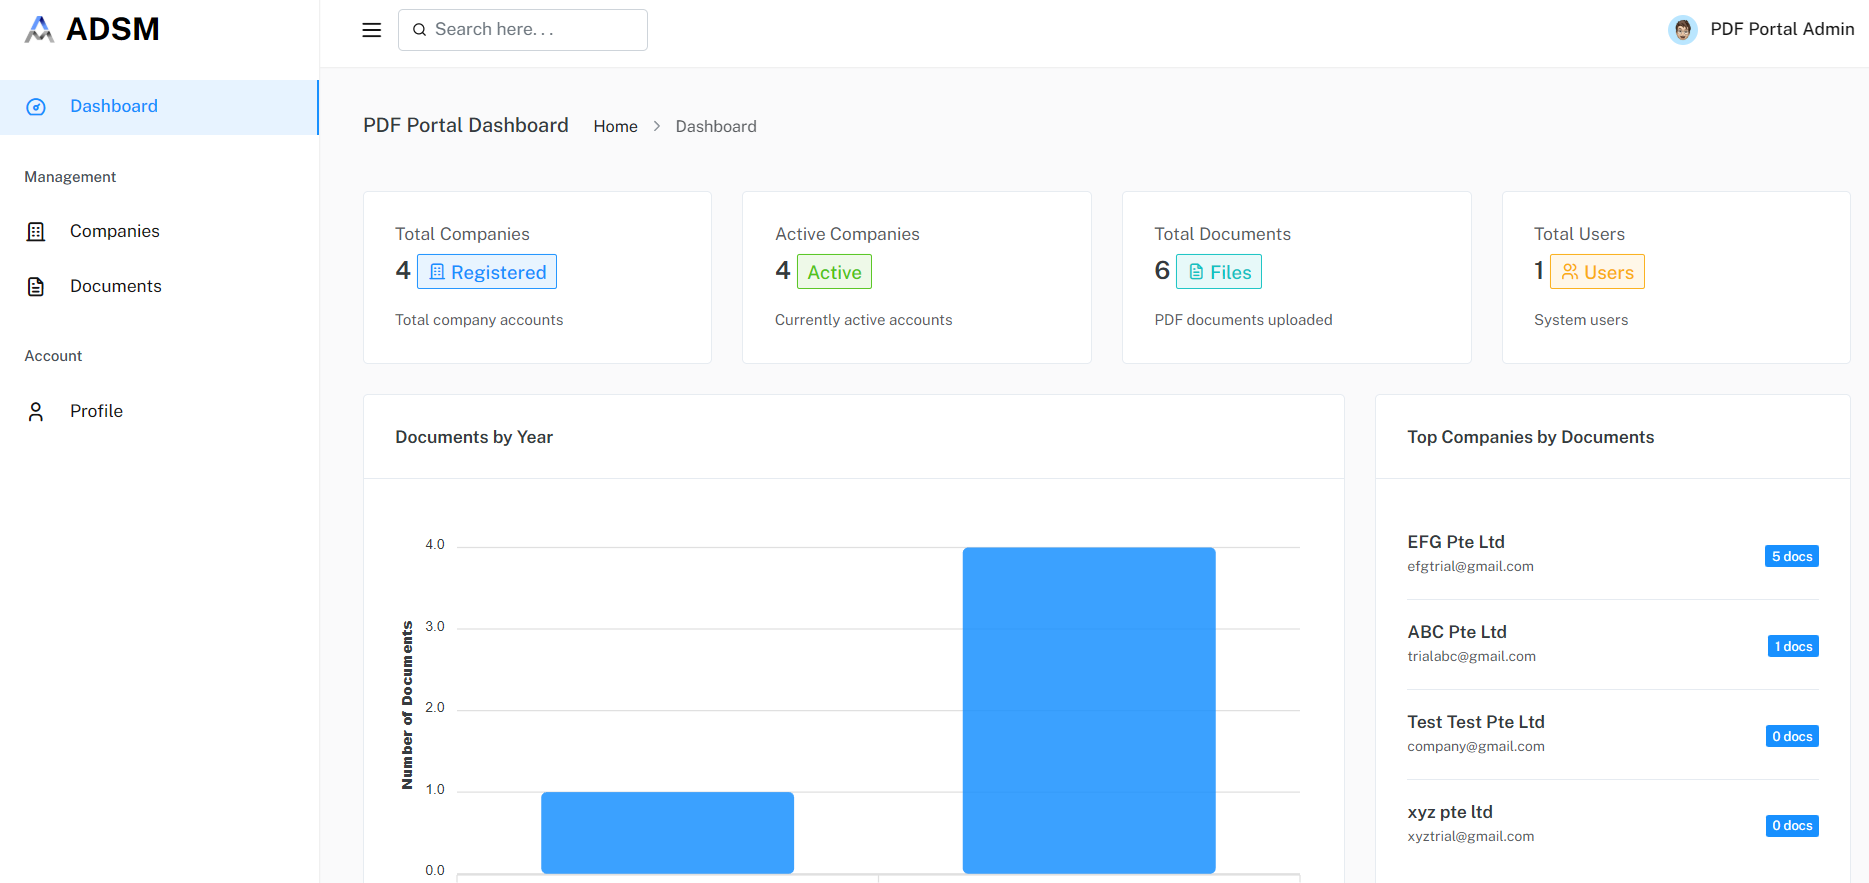Open the PDF Portal Admin user menu

point(1781,30)
